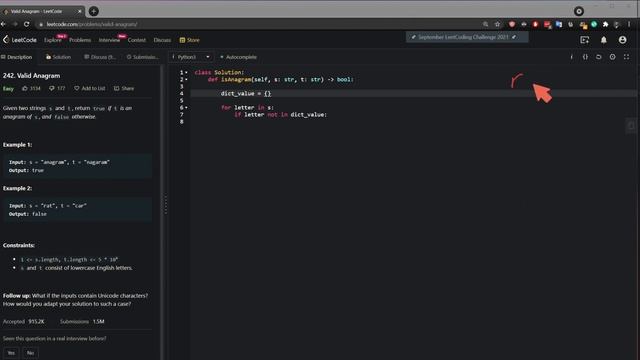640x360 pixels.
Task: Open the Discuss nav menu item
Action: [x=162, y=40]
